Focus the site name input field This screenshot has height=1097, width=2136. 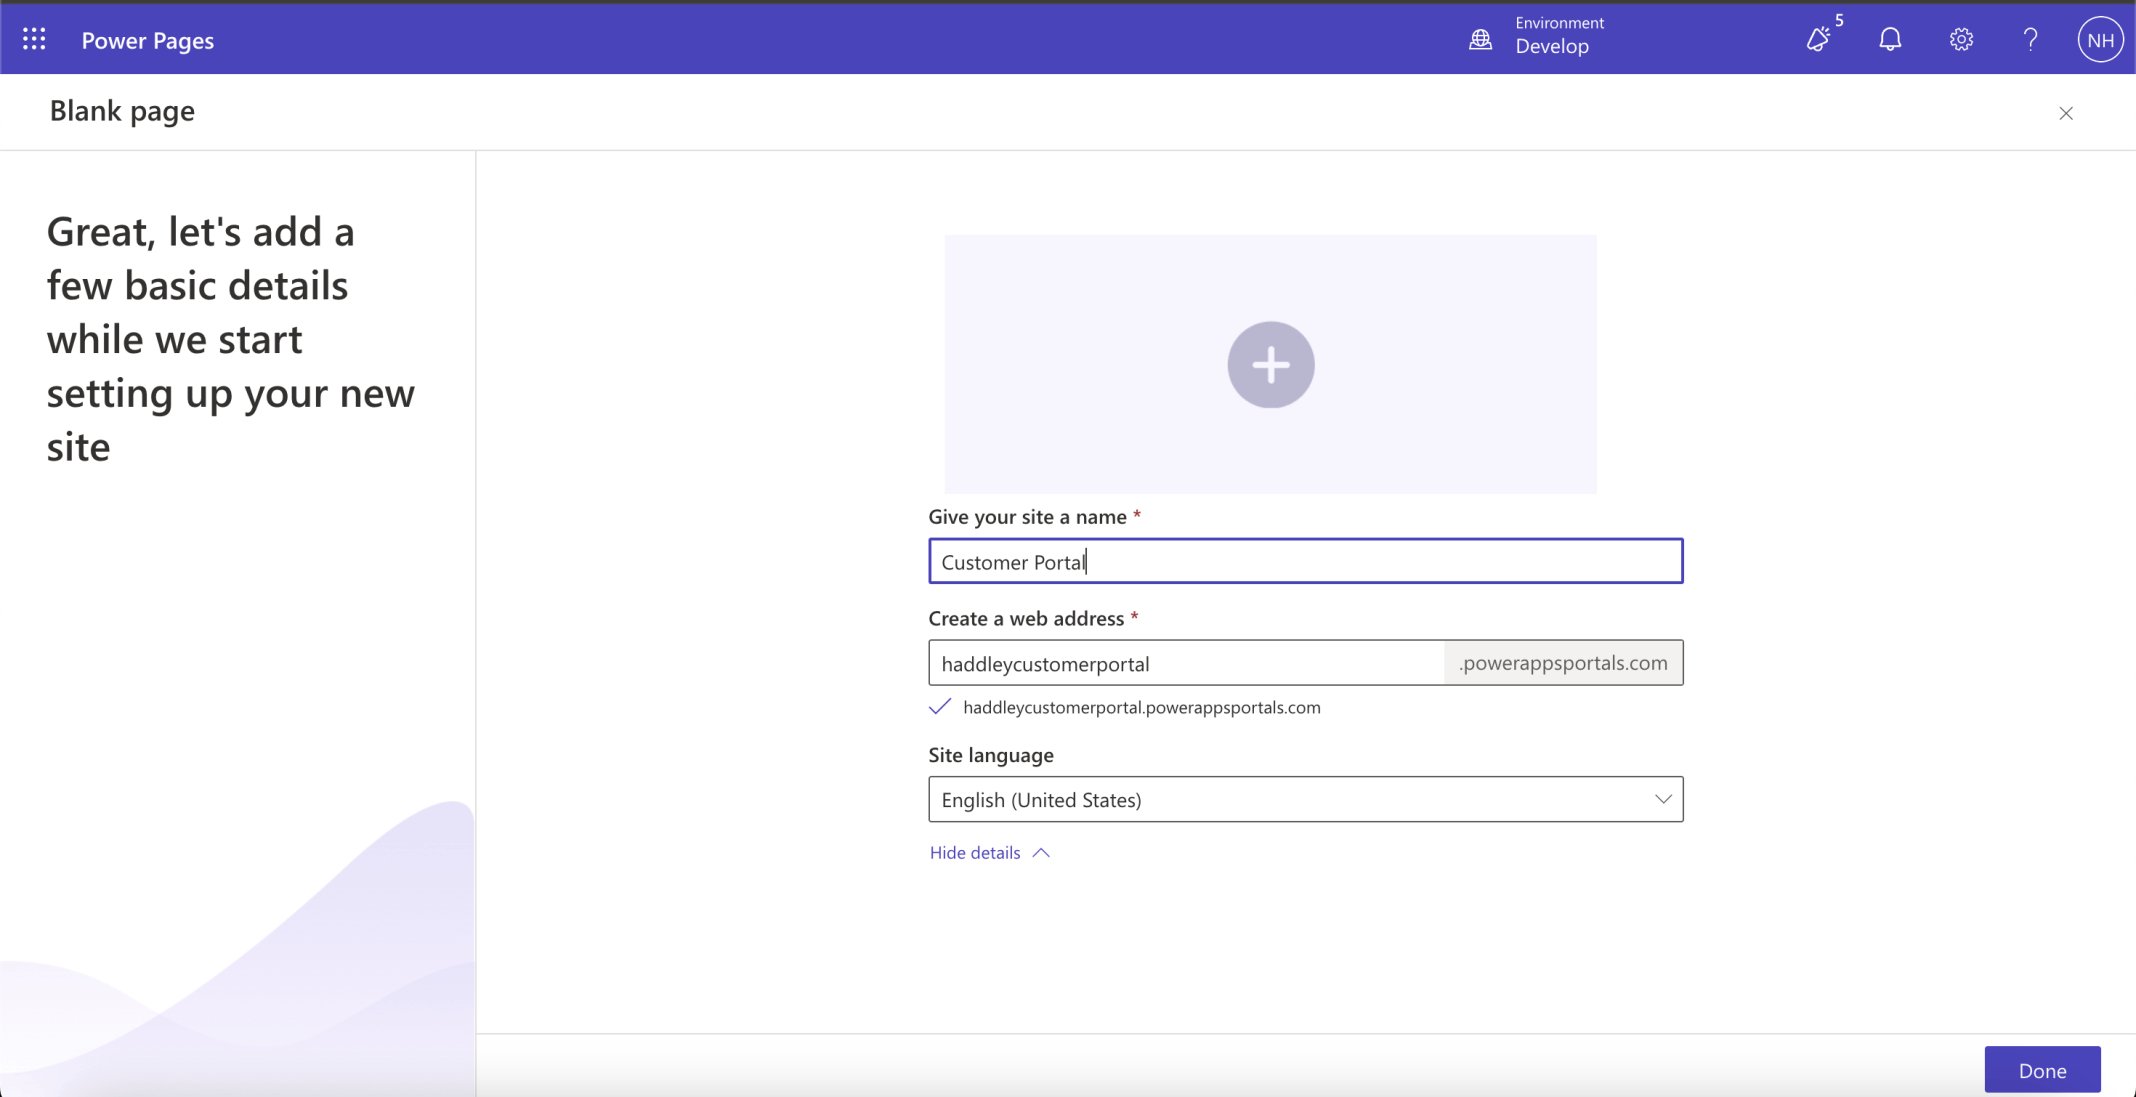[1304, 561]
